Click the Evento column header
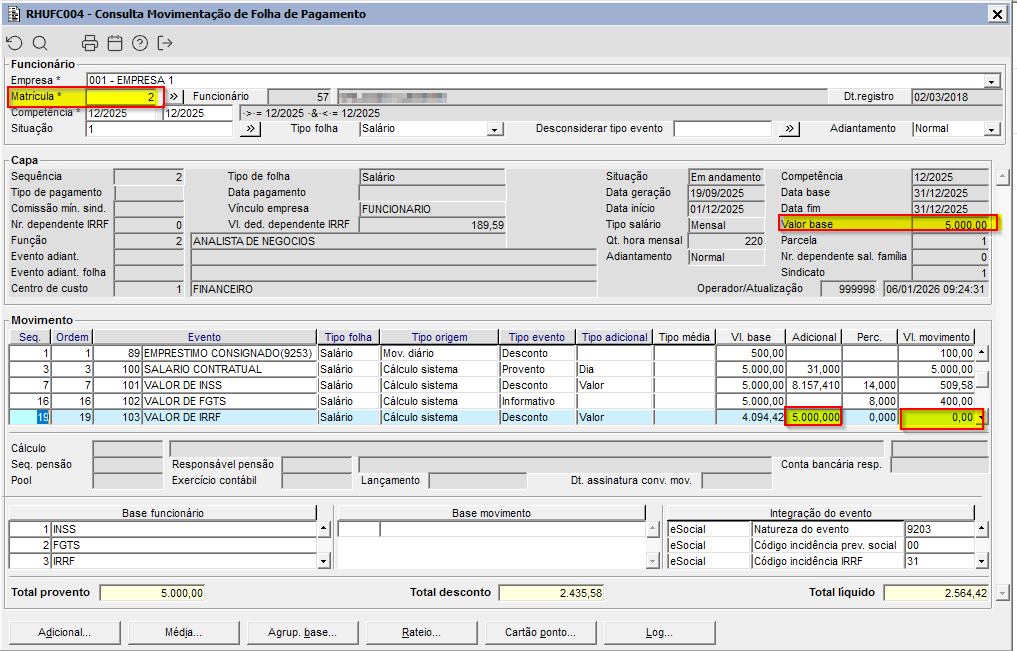 coord(204,337)
